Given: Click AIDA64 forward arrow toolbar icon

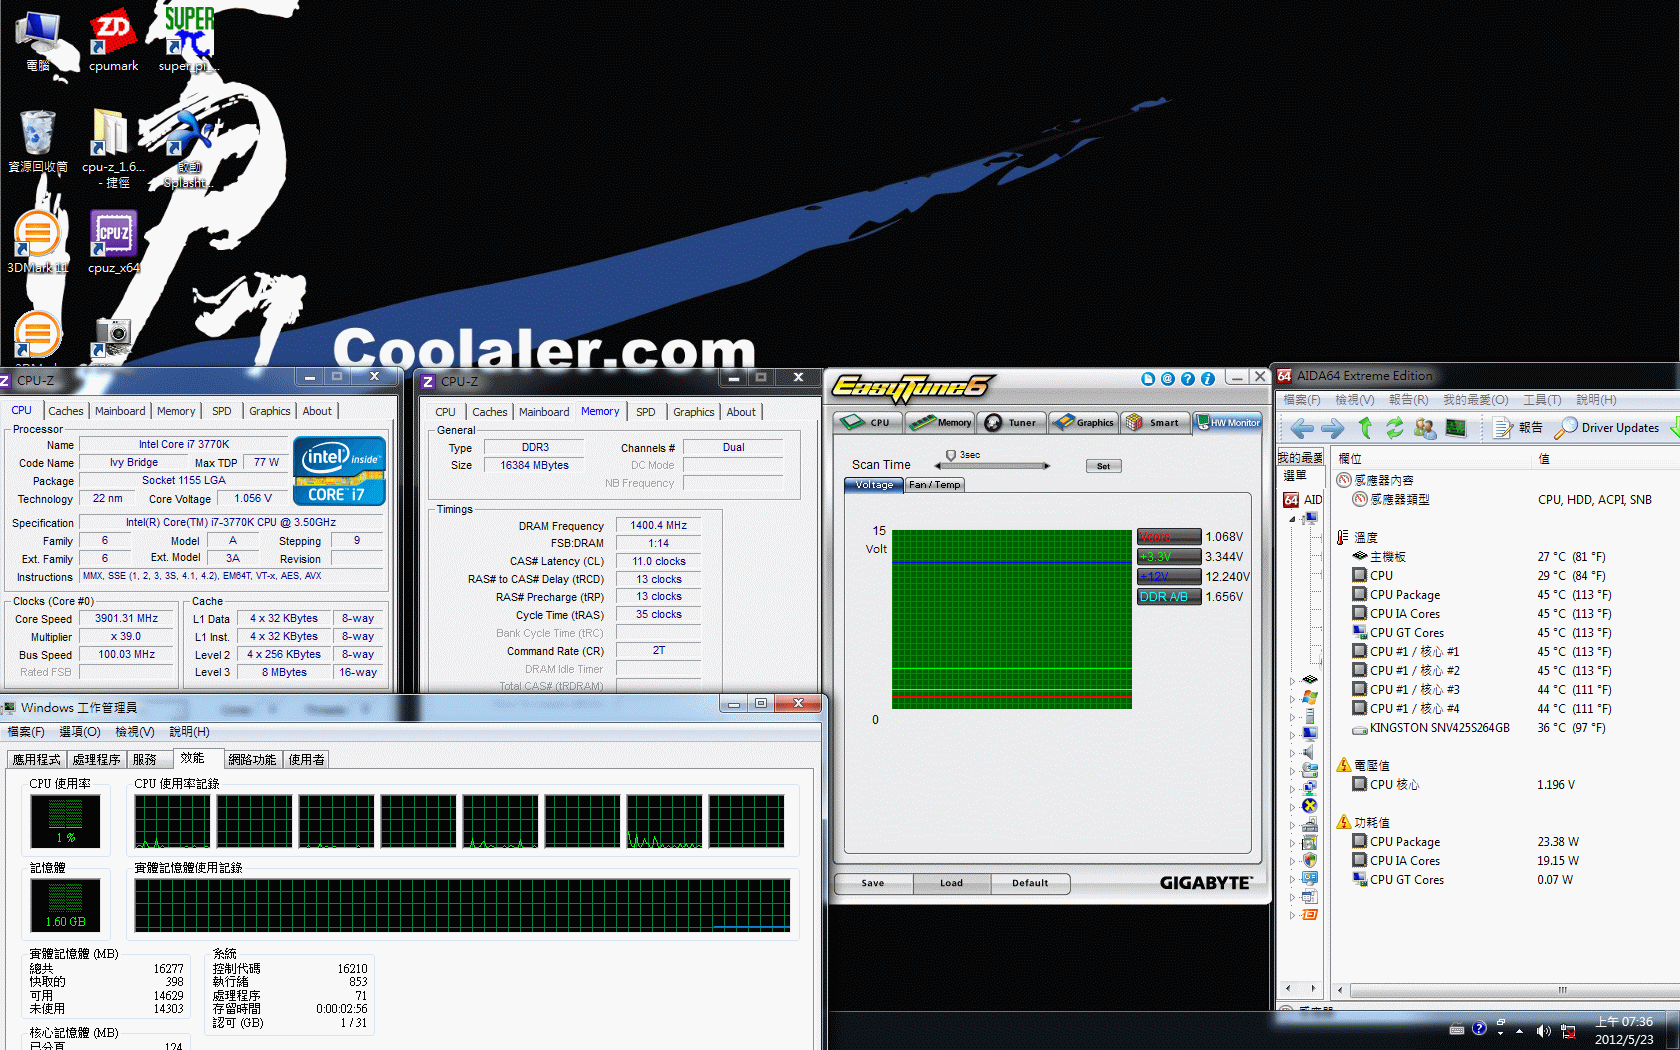Looking at the screenshot, I should point(1332,428).
